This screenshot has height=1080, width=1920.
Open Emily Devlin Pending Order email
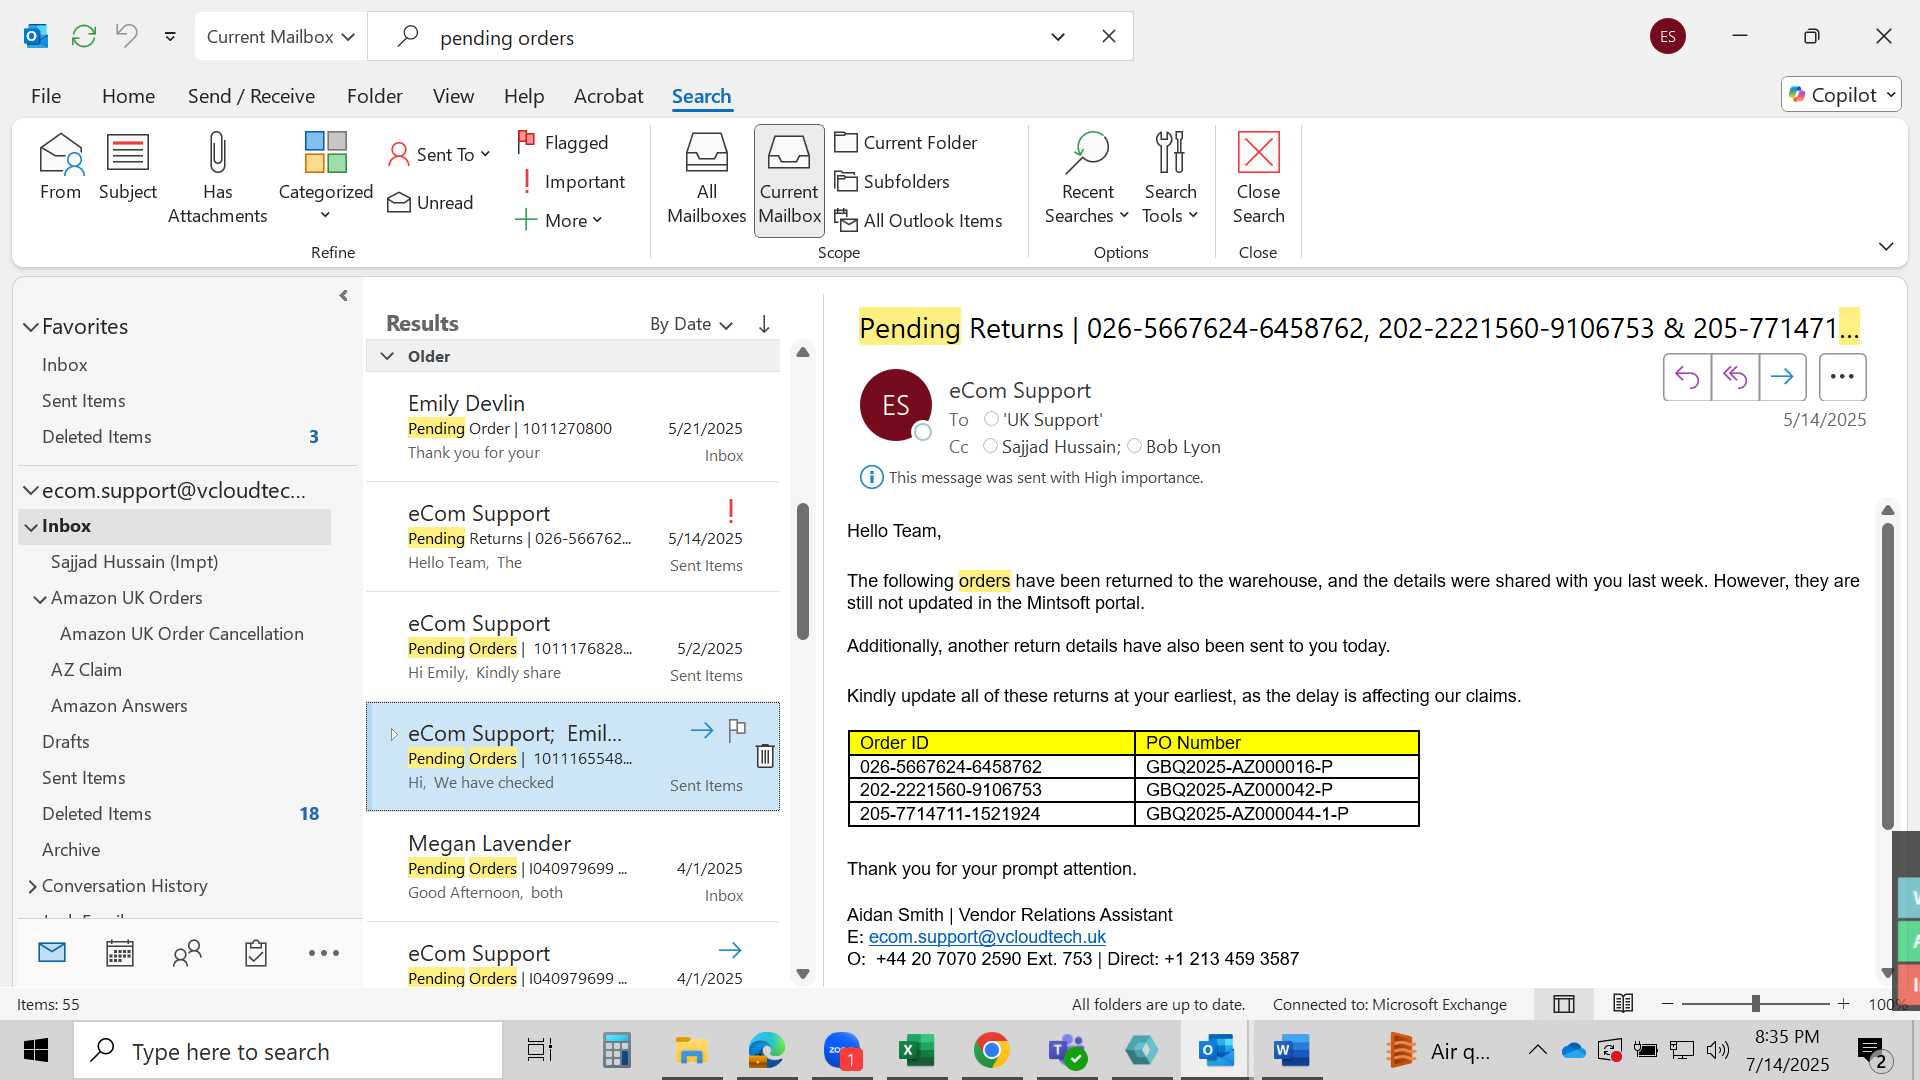(573, 427)
